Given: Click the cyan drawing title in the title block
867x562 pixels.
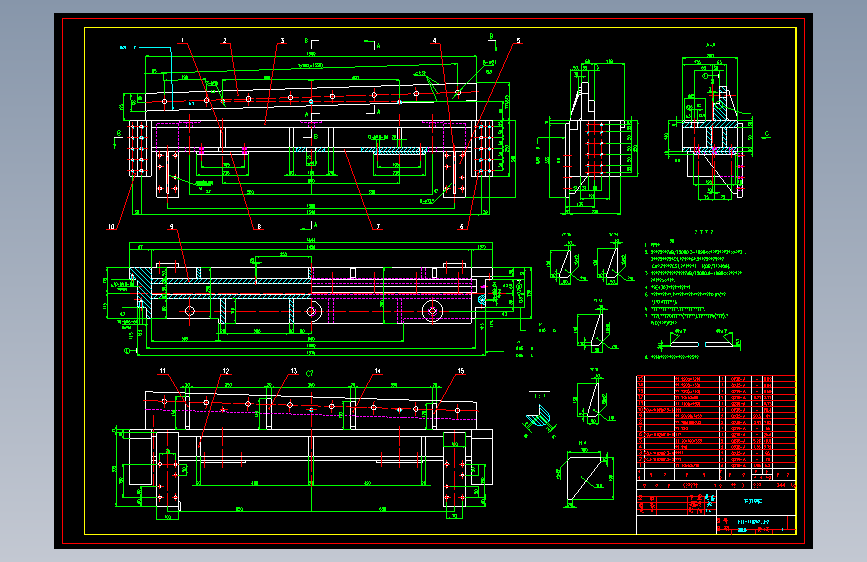Looking at the screenshot, I should pos(753,501).
